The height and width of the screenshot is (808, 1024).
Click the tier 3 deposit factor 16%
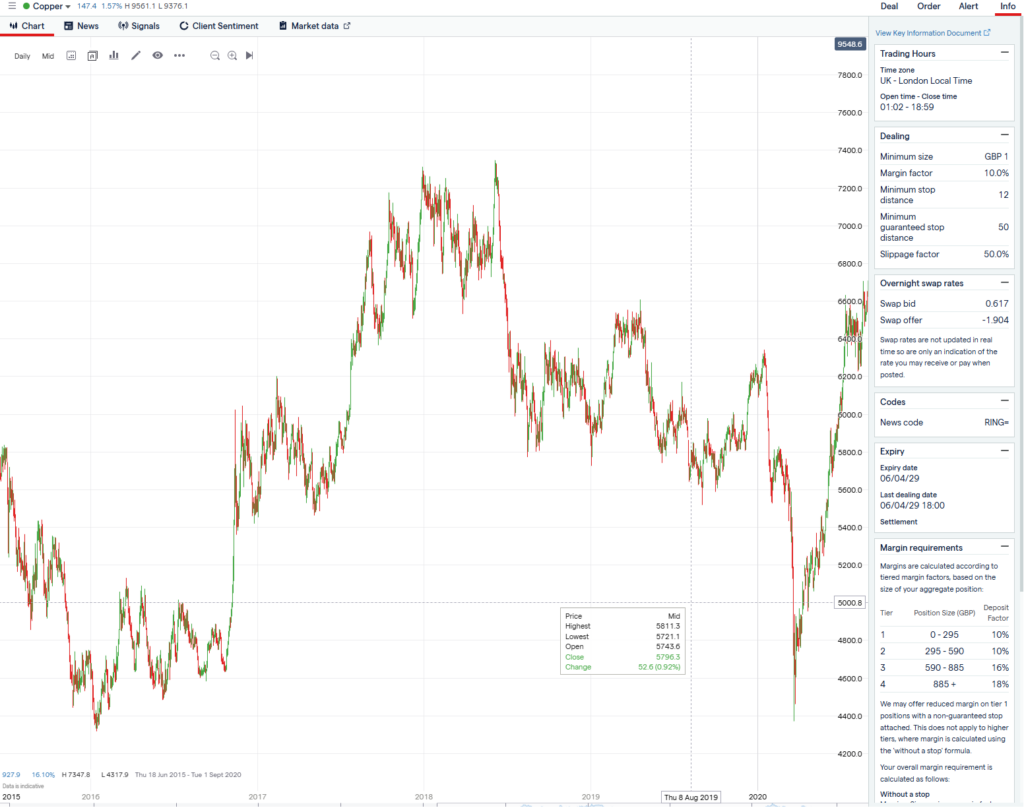click(1000, 668)
